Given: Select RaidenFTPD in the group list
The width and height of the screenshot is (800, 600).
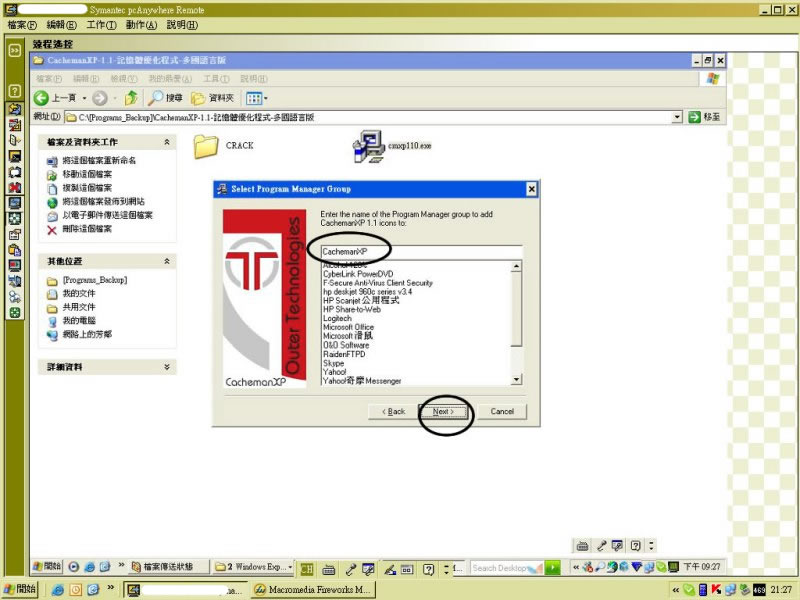Looking at the screenshot, I should coord(344,354).
